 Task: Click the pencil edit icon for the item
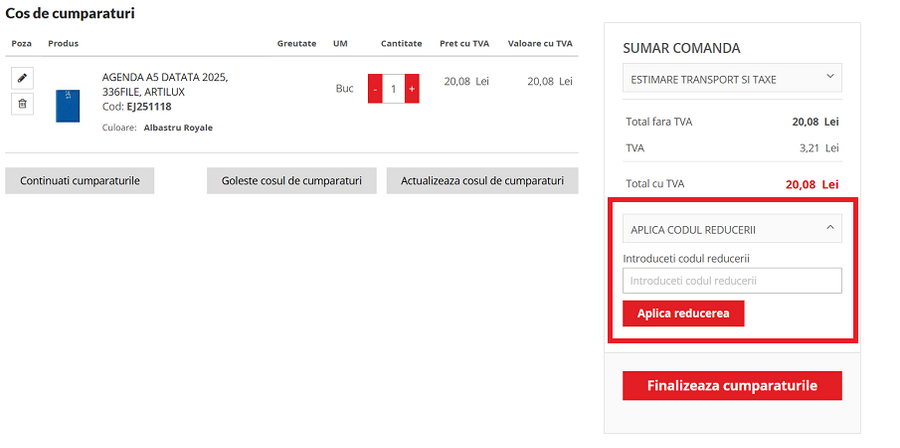click(23, 78)
